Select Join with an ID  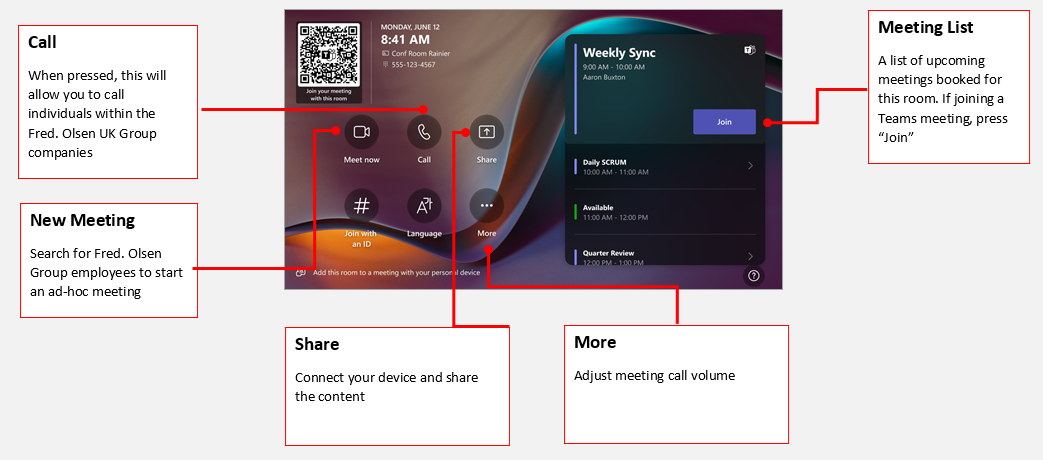361,206
